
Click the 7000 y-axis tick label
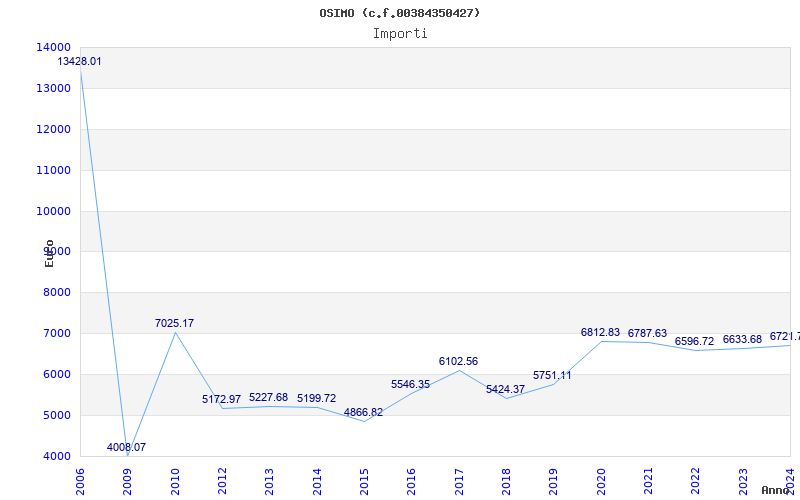tap(56, 333)
